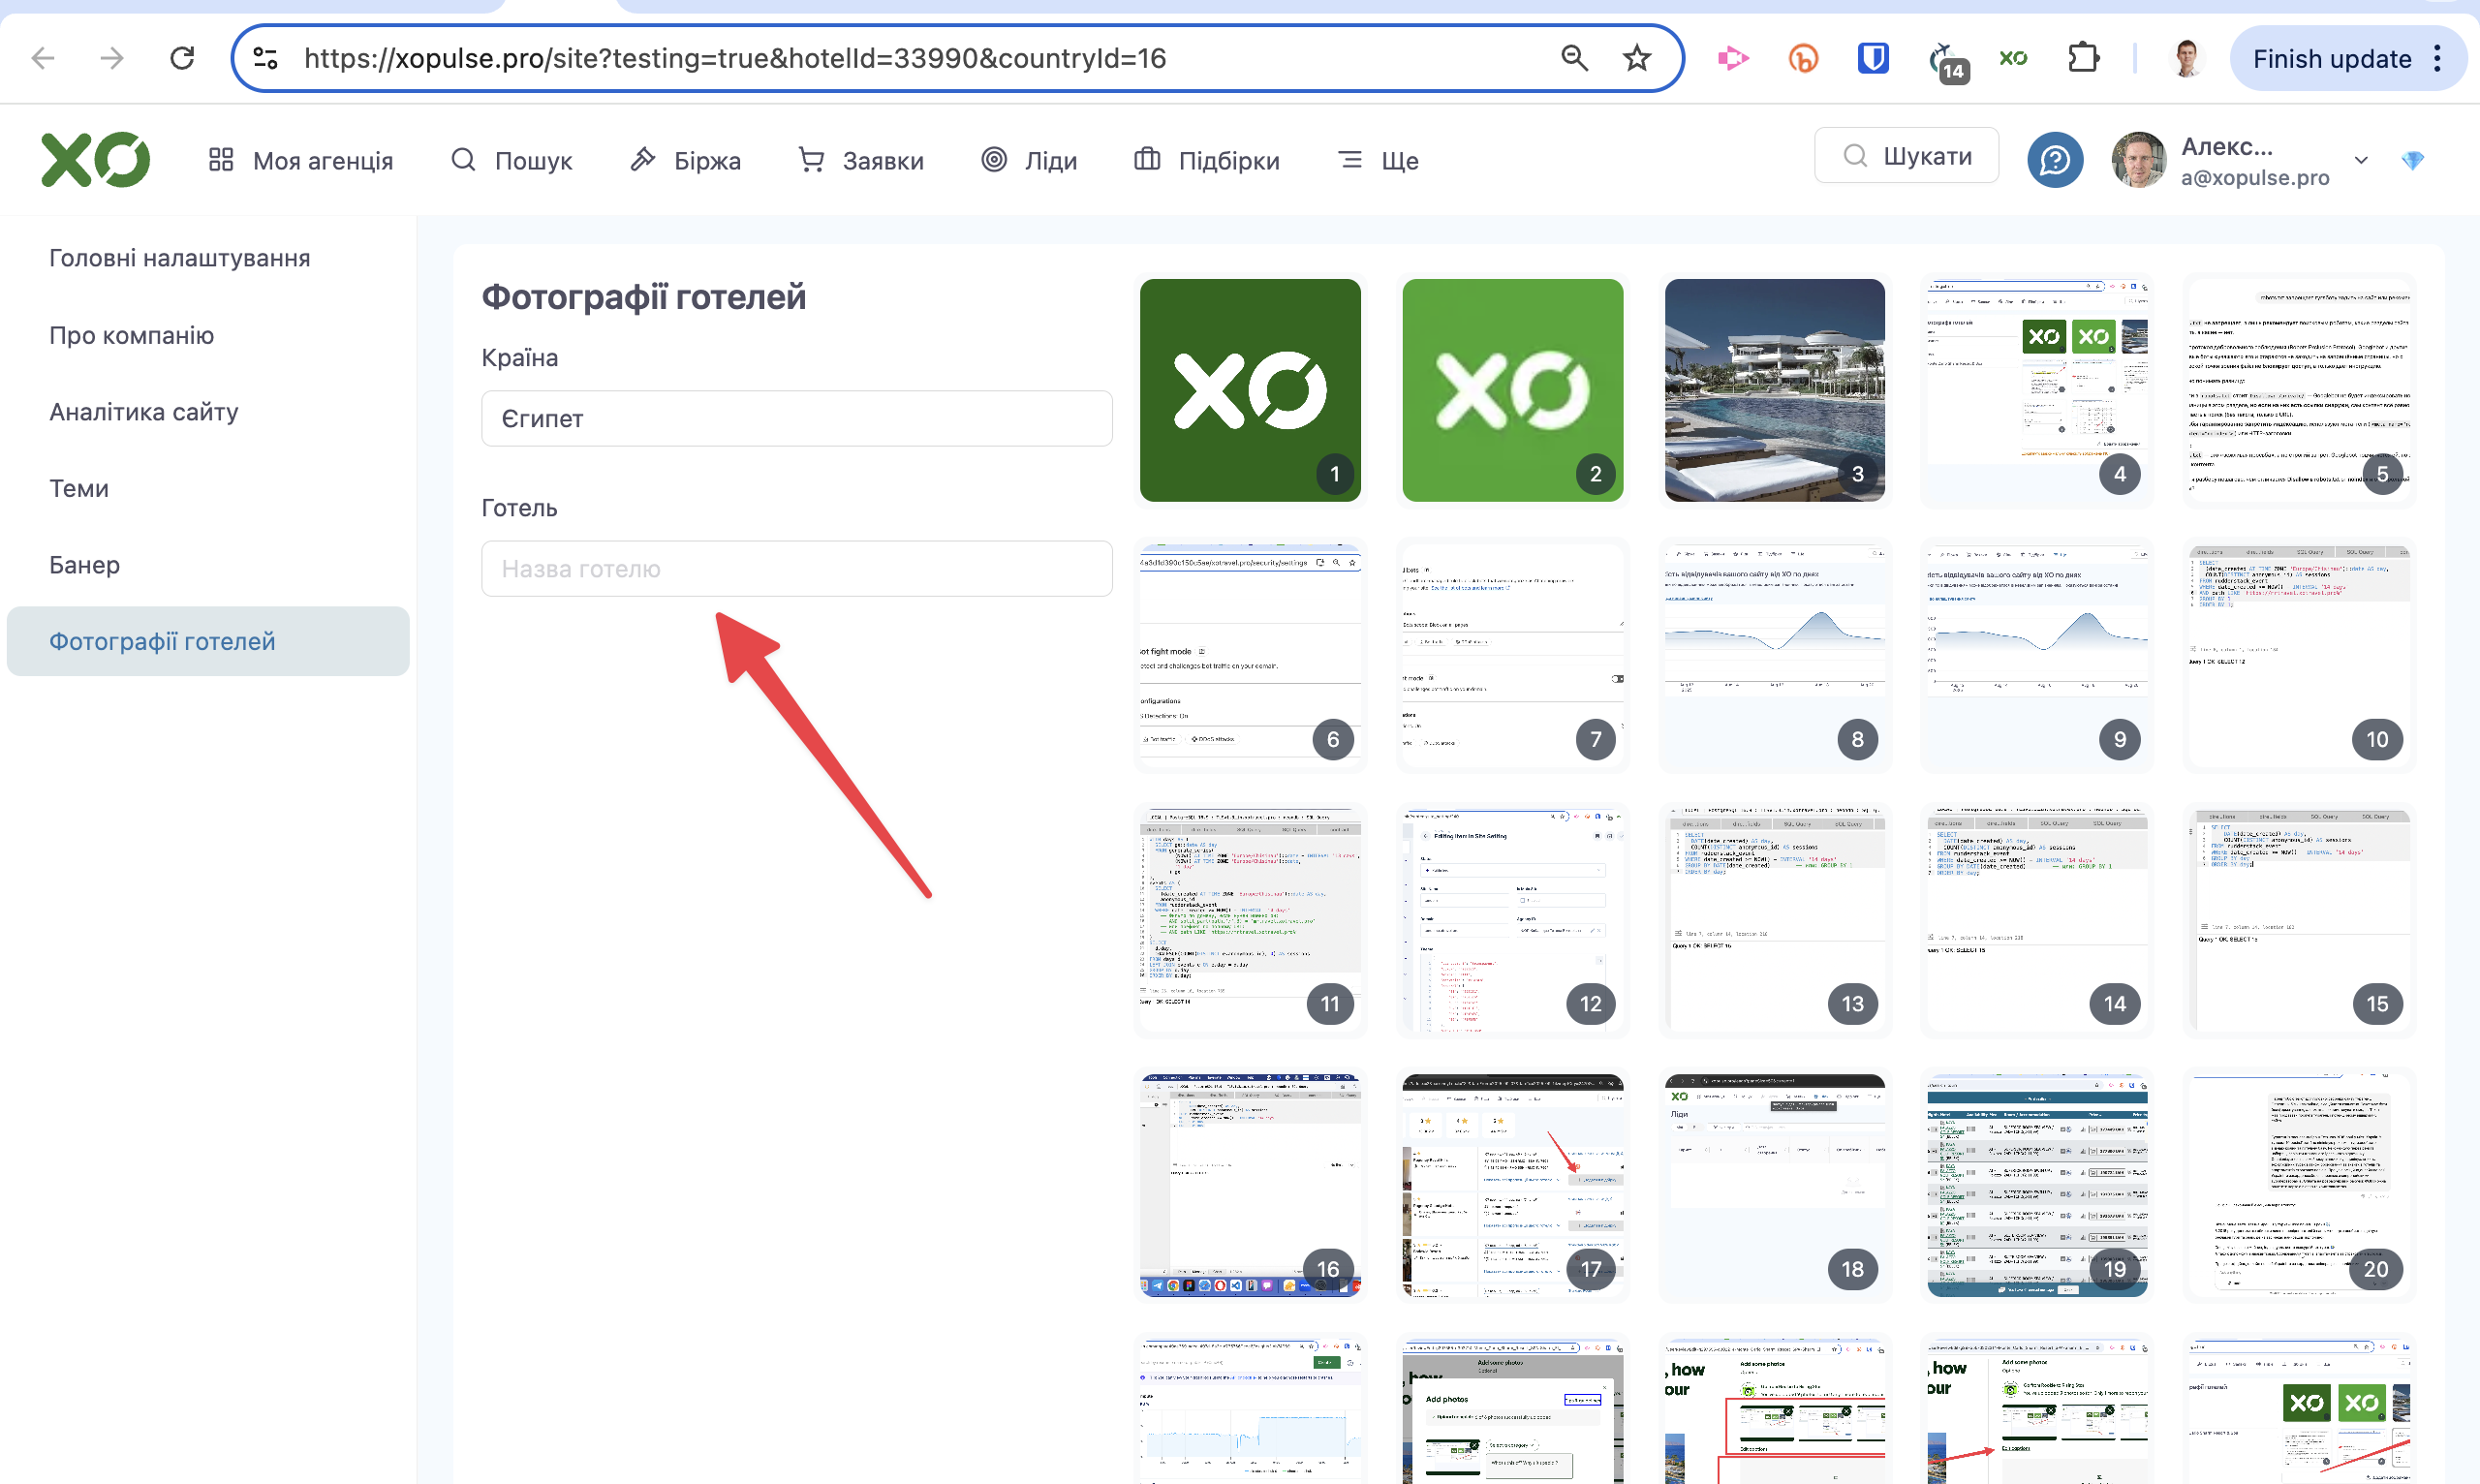Click the Finish update button

pos(2331,59)
